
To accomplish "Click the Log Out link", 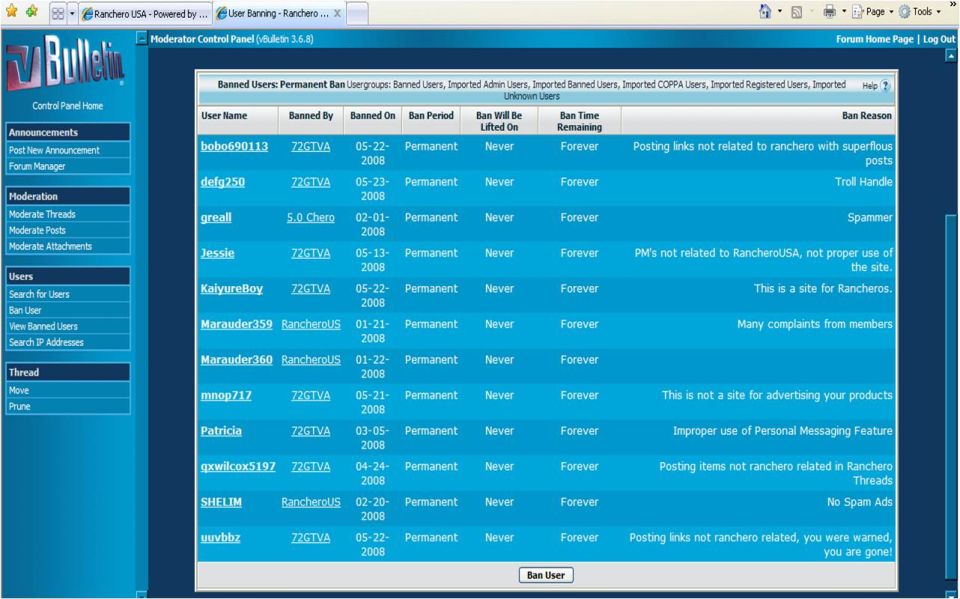I will pyautogui.click(x=939, y=39).
